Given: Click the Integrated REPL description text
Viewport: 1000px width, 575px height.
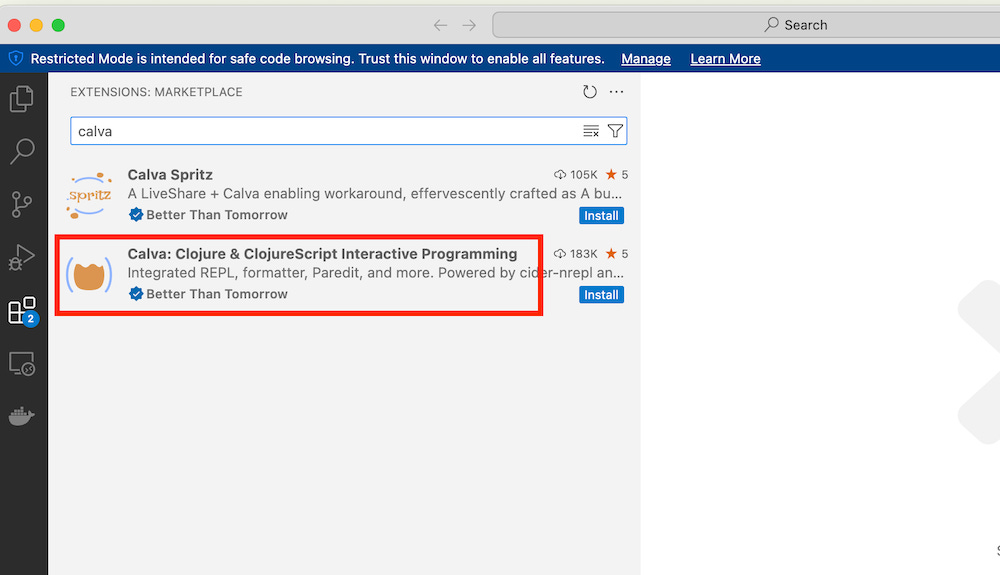Looking at the screenshot, I should [x=376, y=273].
